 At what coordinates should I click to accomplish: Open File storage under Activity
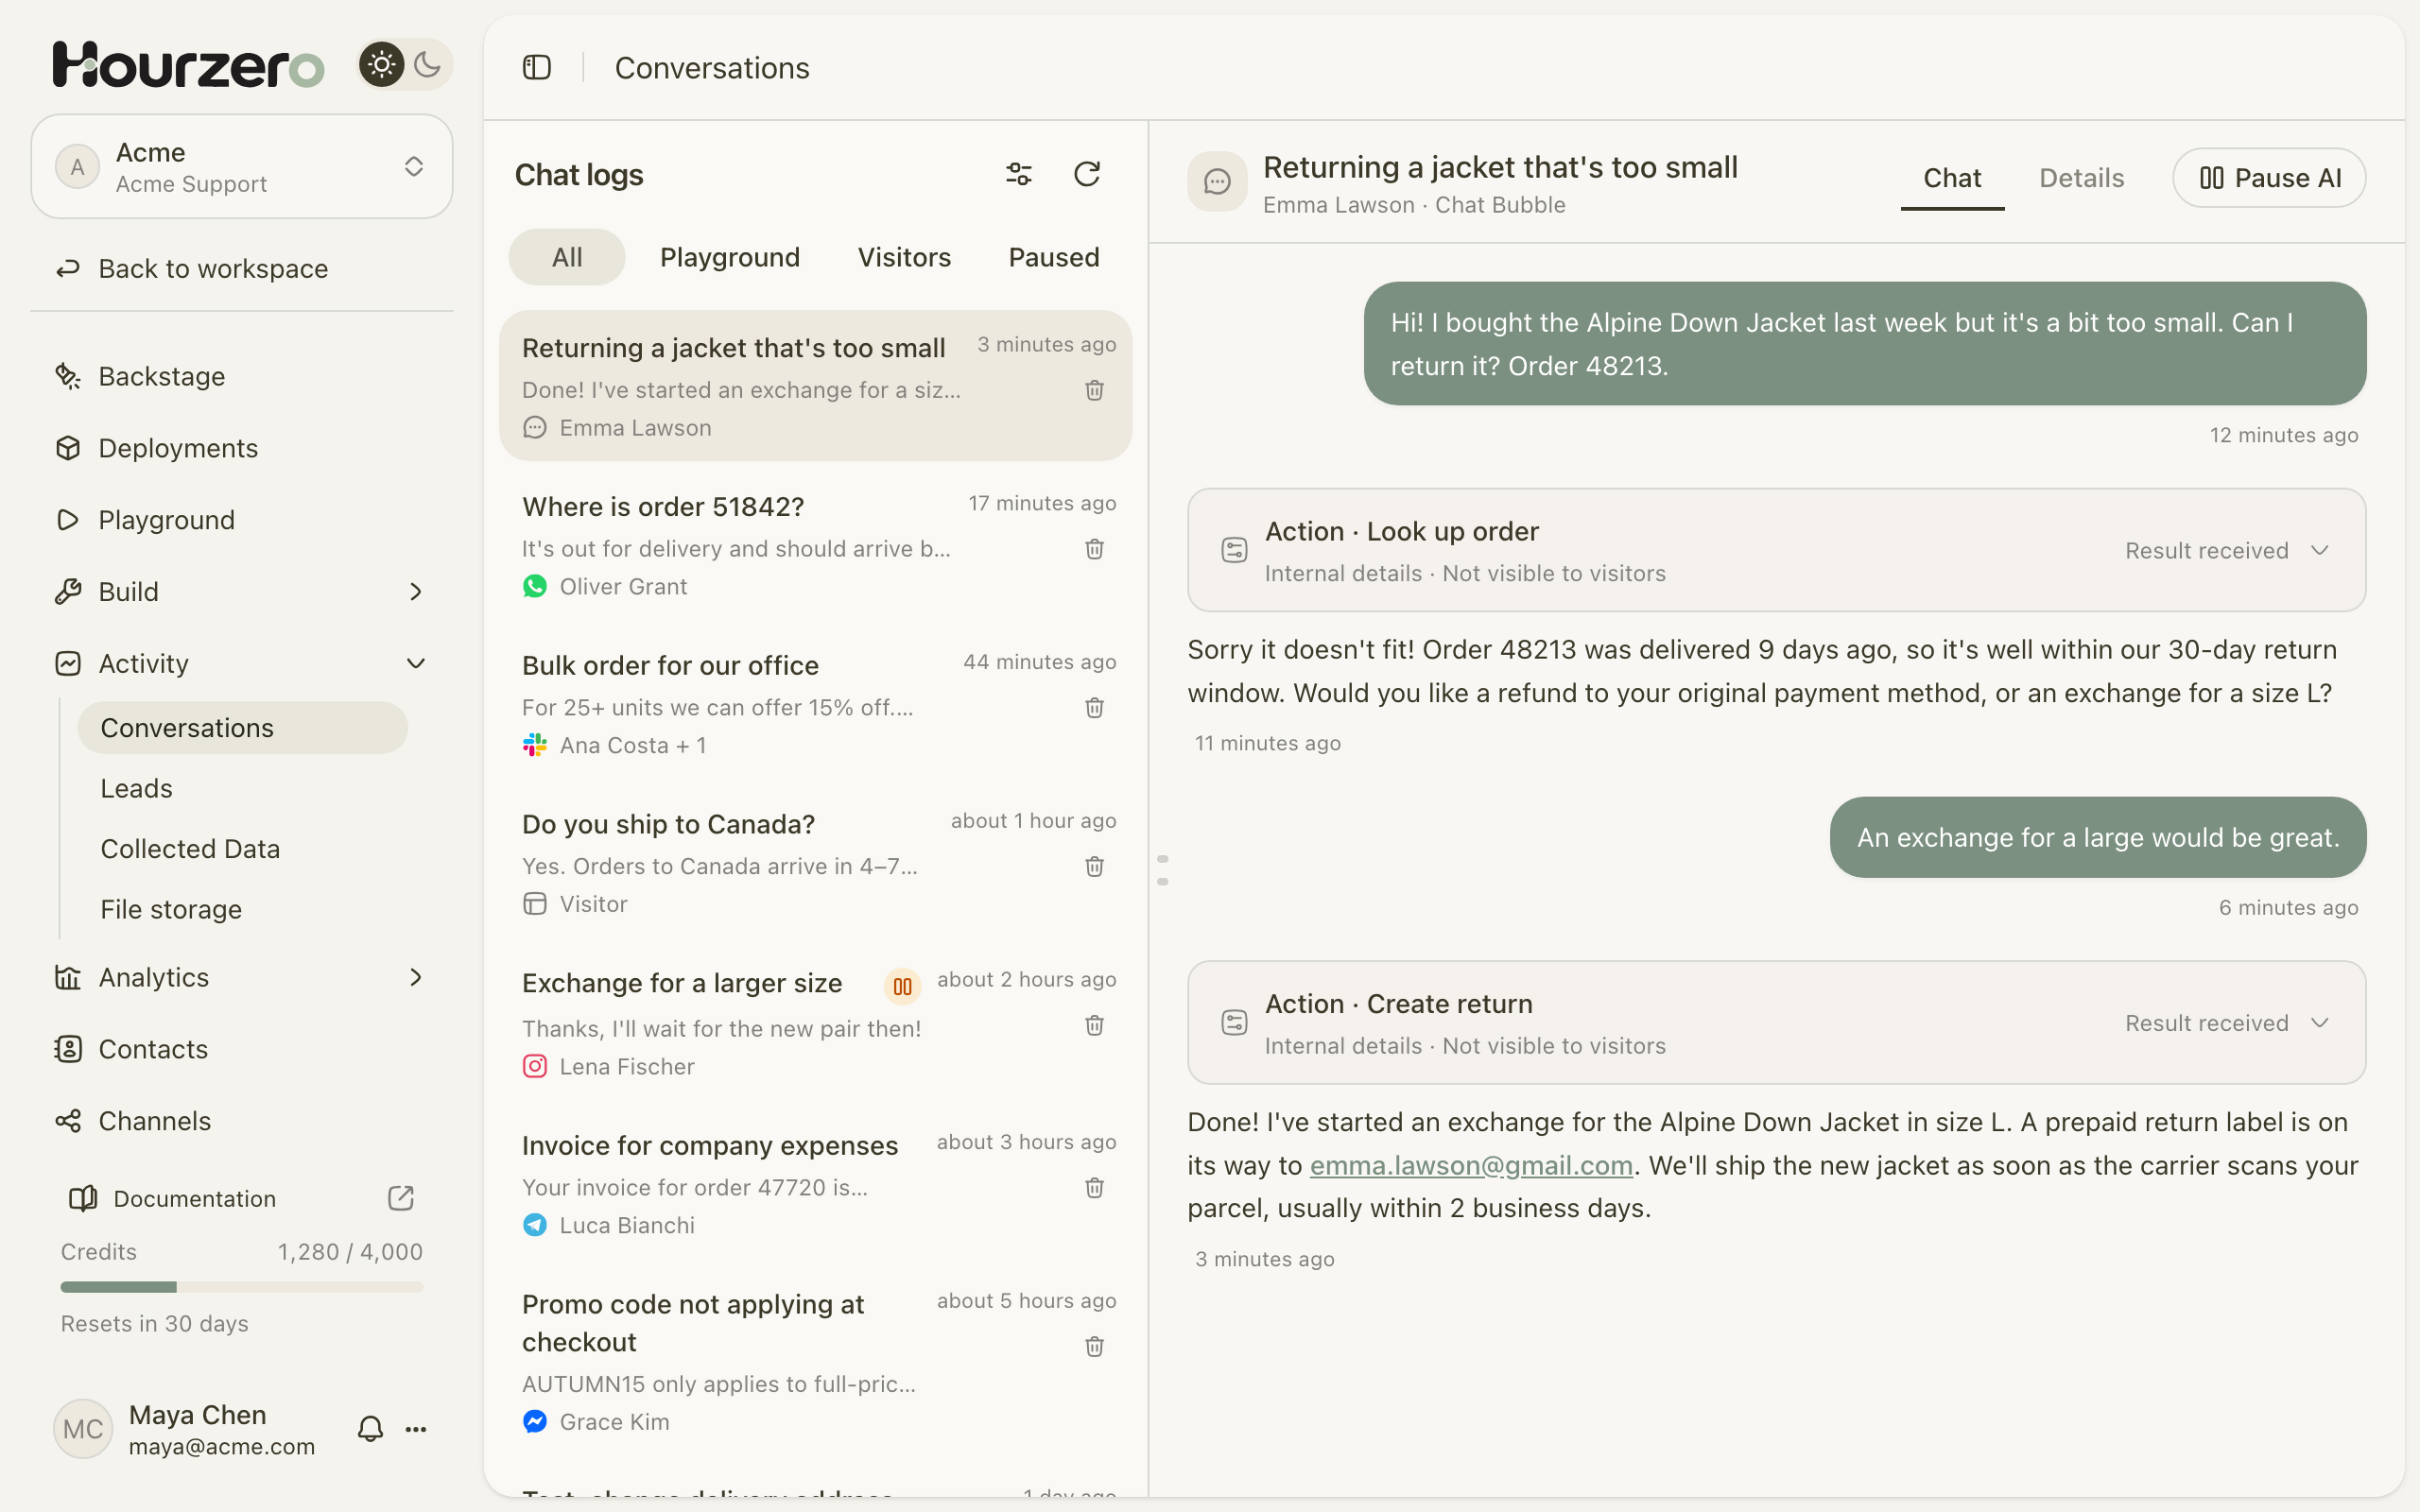243,909
